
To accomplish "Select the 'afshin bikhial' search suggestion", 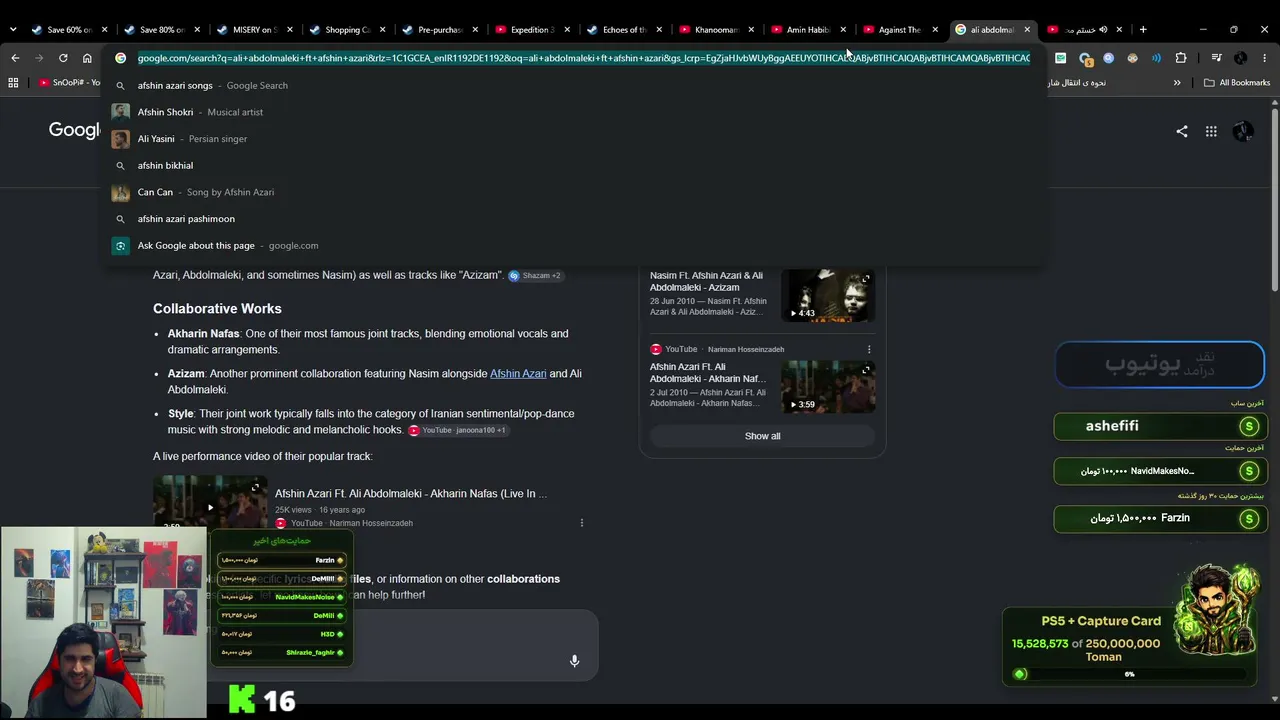I will 575,165.
